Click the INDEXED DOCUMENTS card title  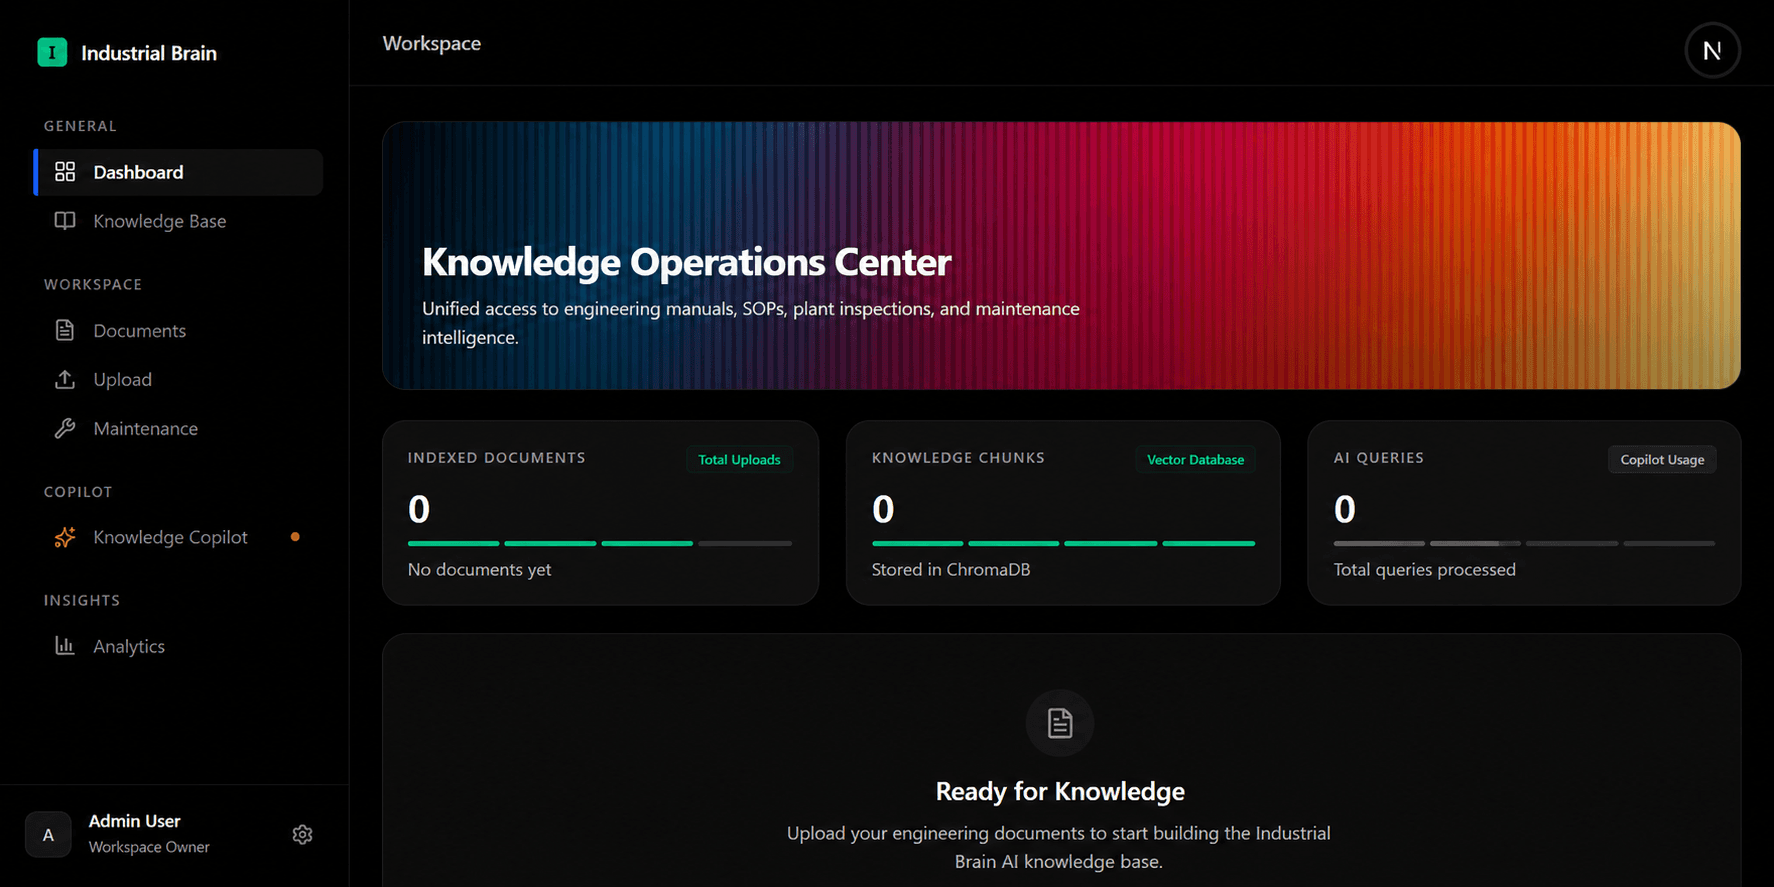[497, 457]
